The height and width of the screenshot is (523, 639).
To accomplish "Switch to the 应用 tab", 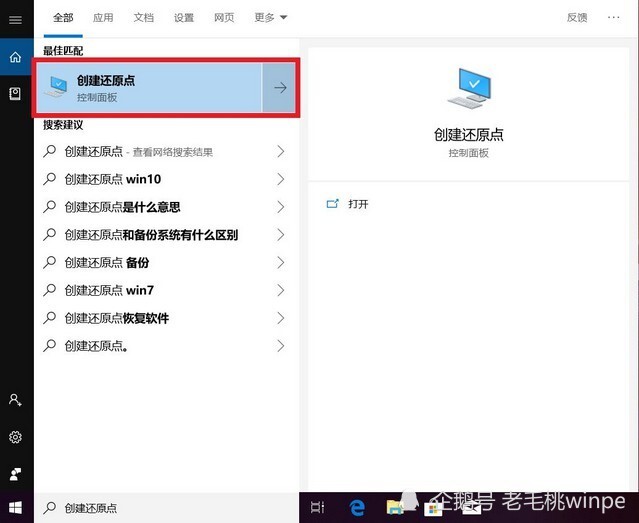I will point(103,18).
